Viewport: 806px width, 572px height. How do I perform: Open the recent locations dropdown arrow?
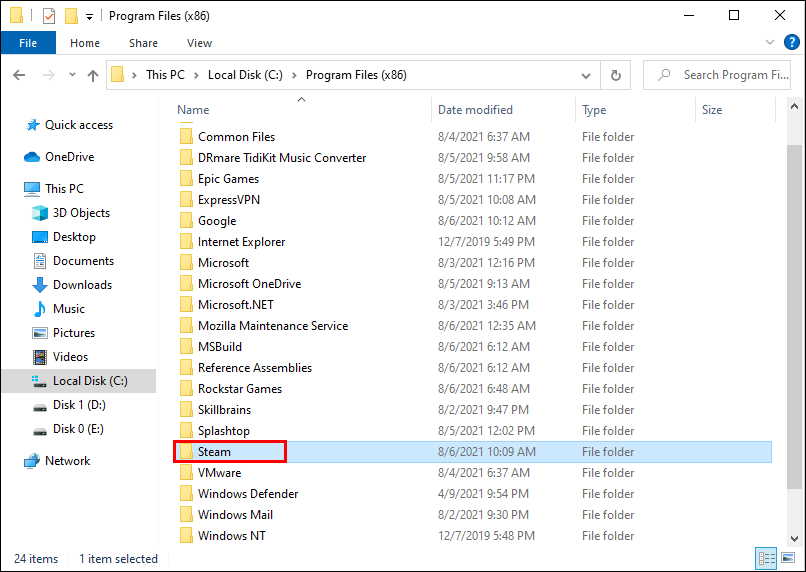(72, 75)
